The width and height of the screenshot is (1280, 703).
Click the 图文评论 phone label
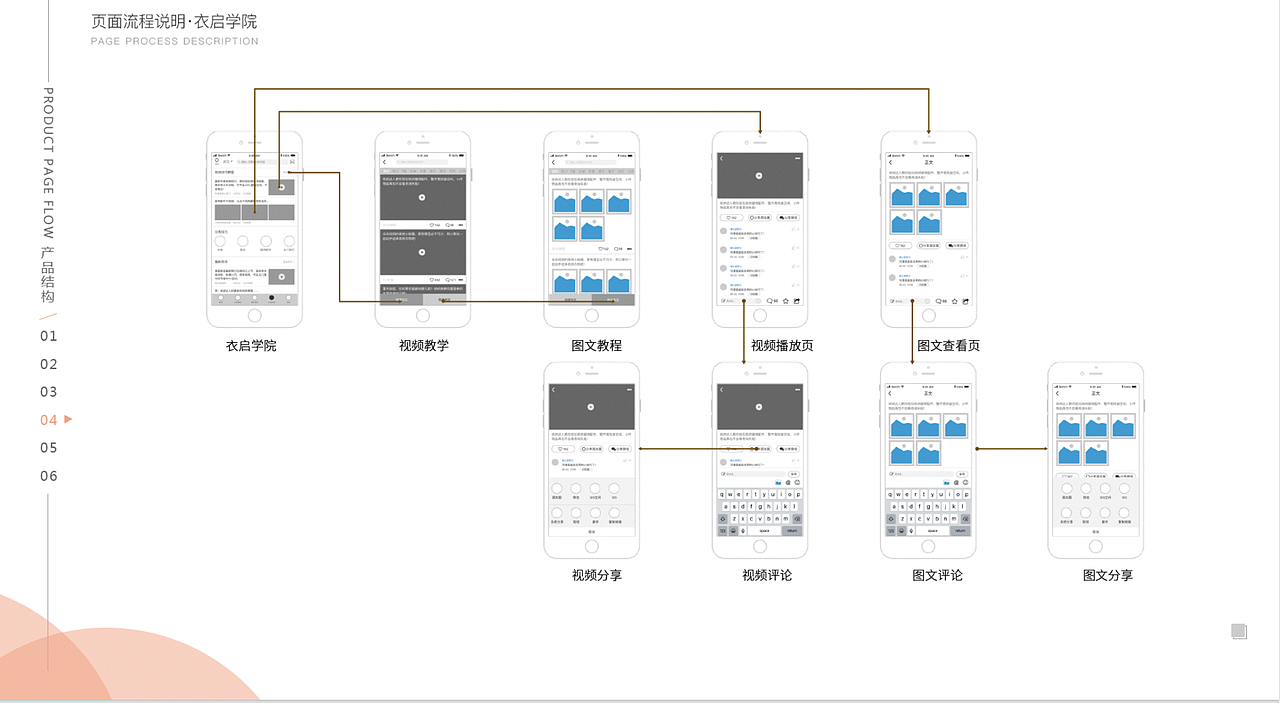tap(938, 576)
